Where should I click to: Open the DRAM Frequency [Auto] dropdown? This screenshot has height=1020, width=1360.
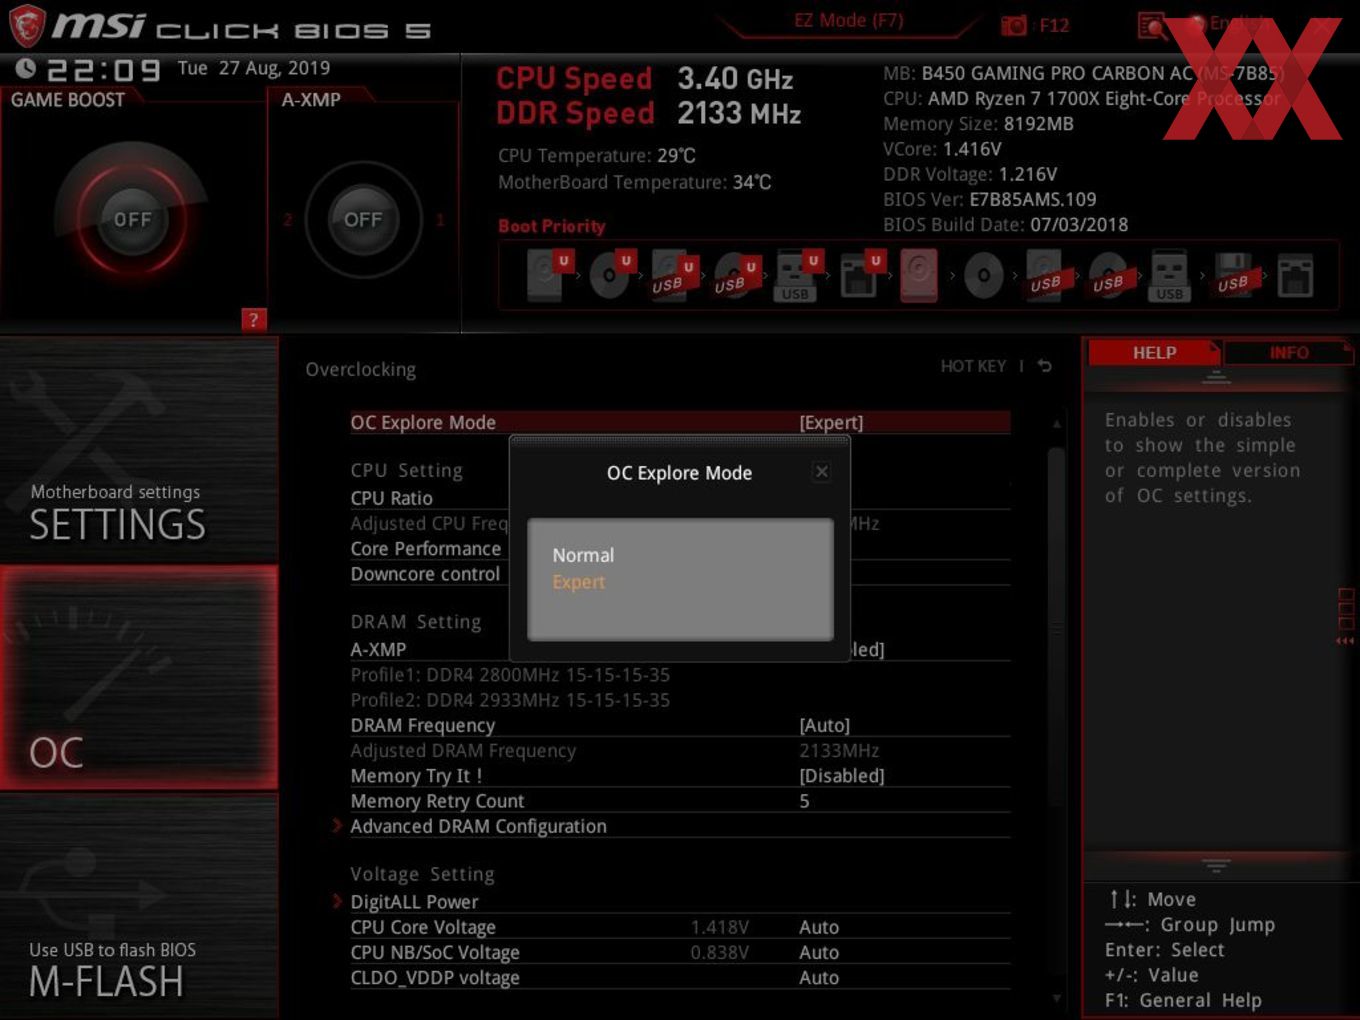coord(825,725)
